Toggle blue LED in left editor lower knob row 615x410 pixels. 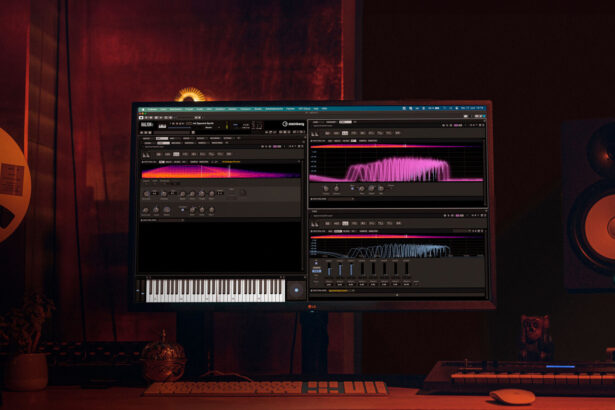(x=182, y=210)
